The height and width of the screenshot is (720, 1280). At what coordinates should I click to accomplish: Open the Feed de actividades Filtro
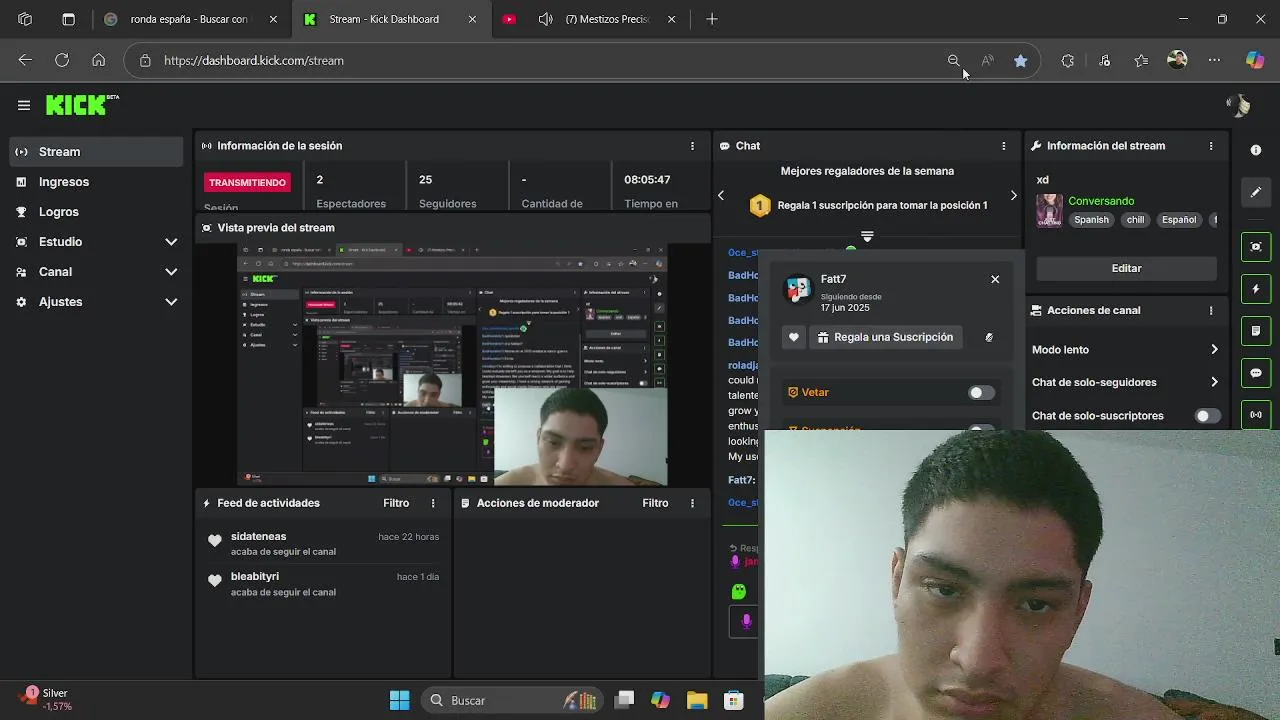pos(396,503)
